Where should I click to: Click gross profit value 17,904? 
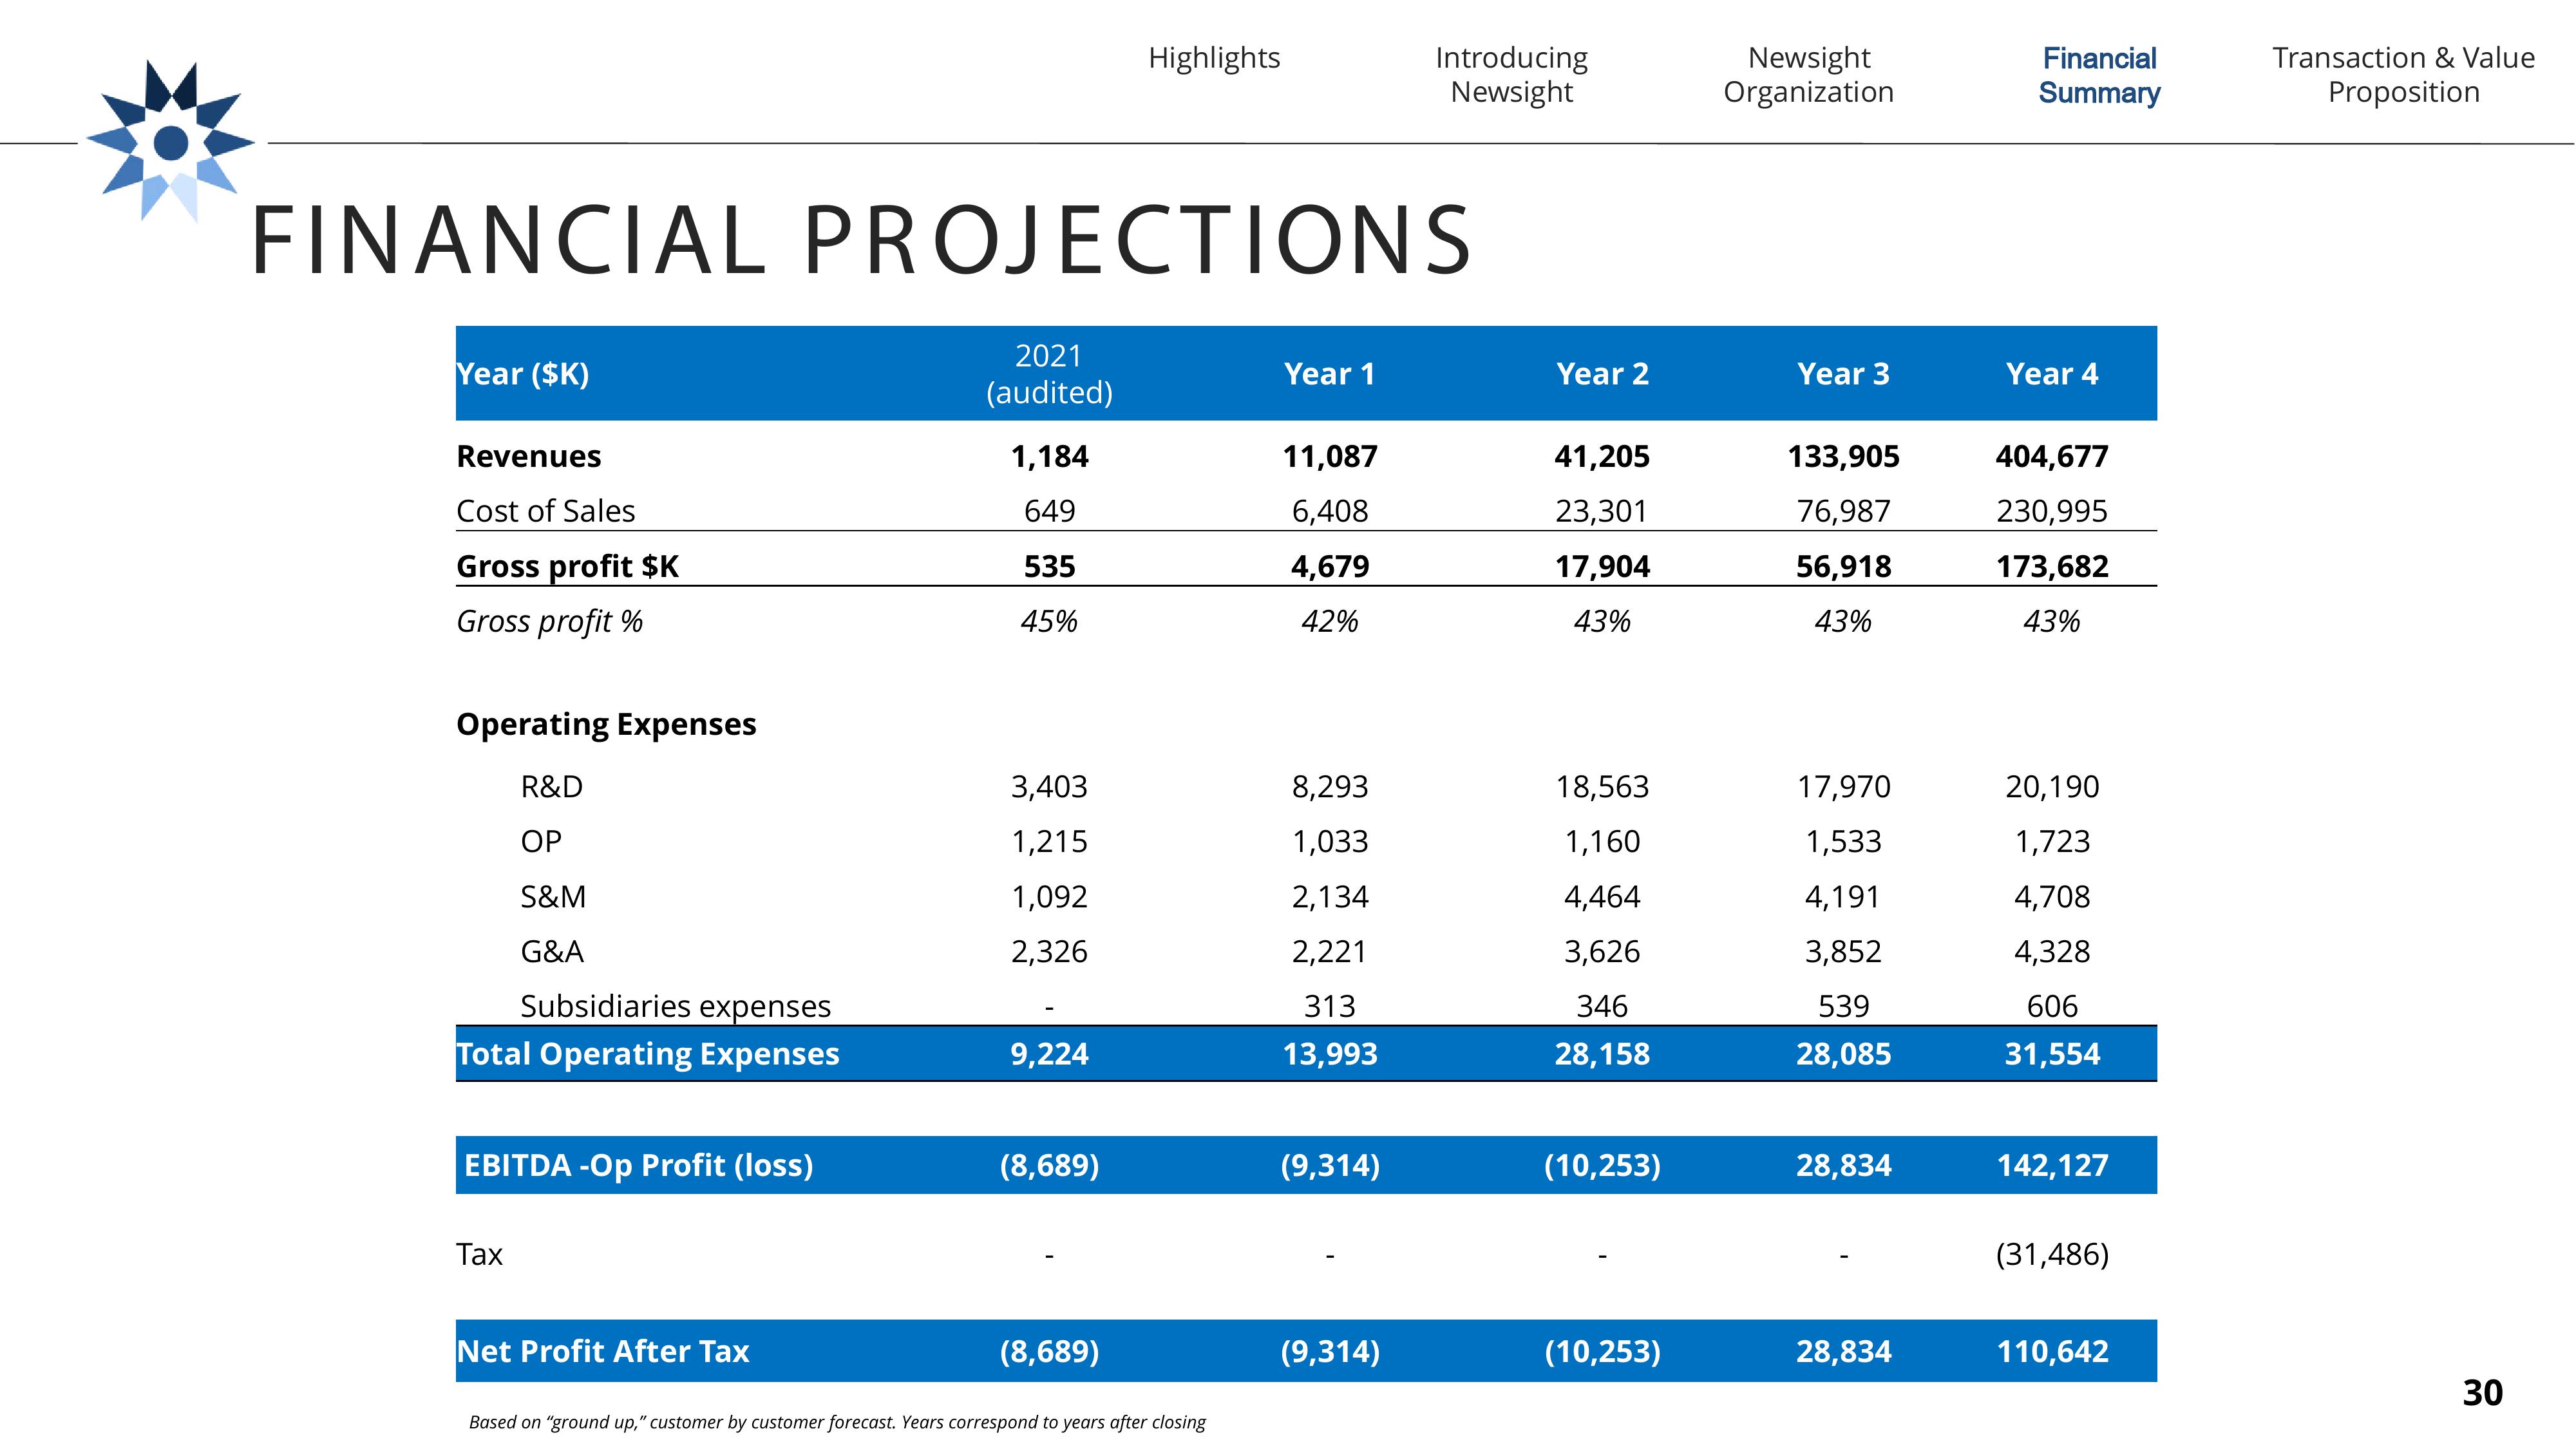(x=1602, y=566)
